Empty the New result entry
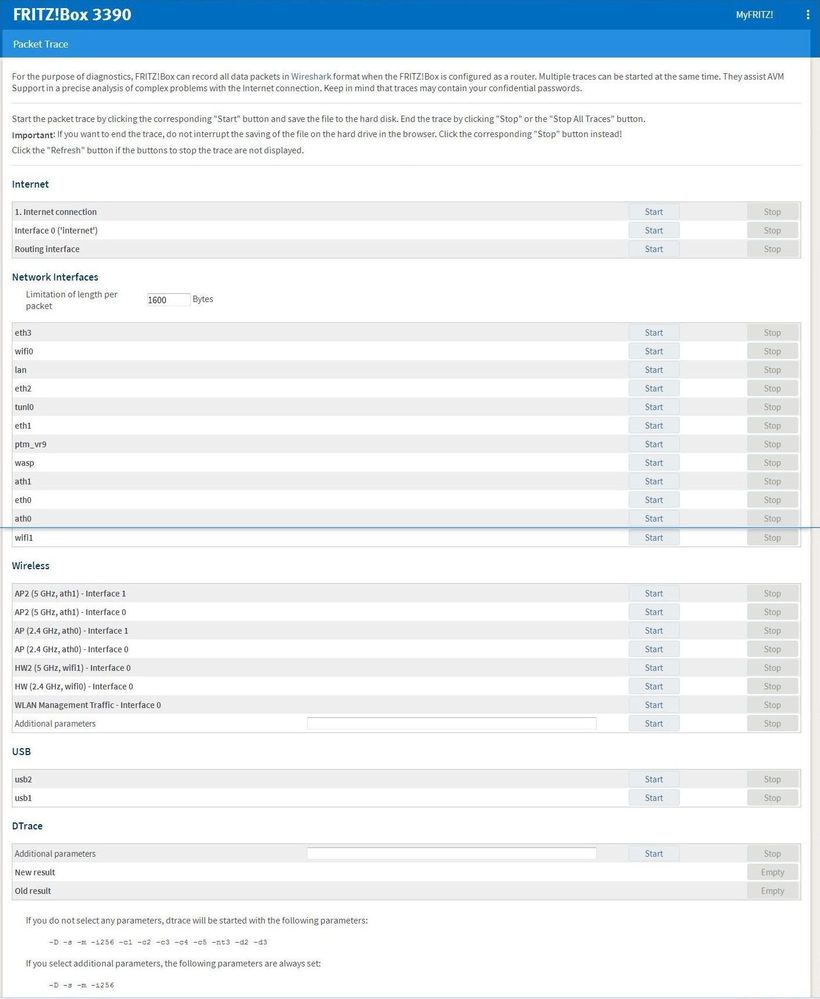 tap(772, 872)
